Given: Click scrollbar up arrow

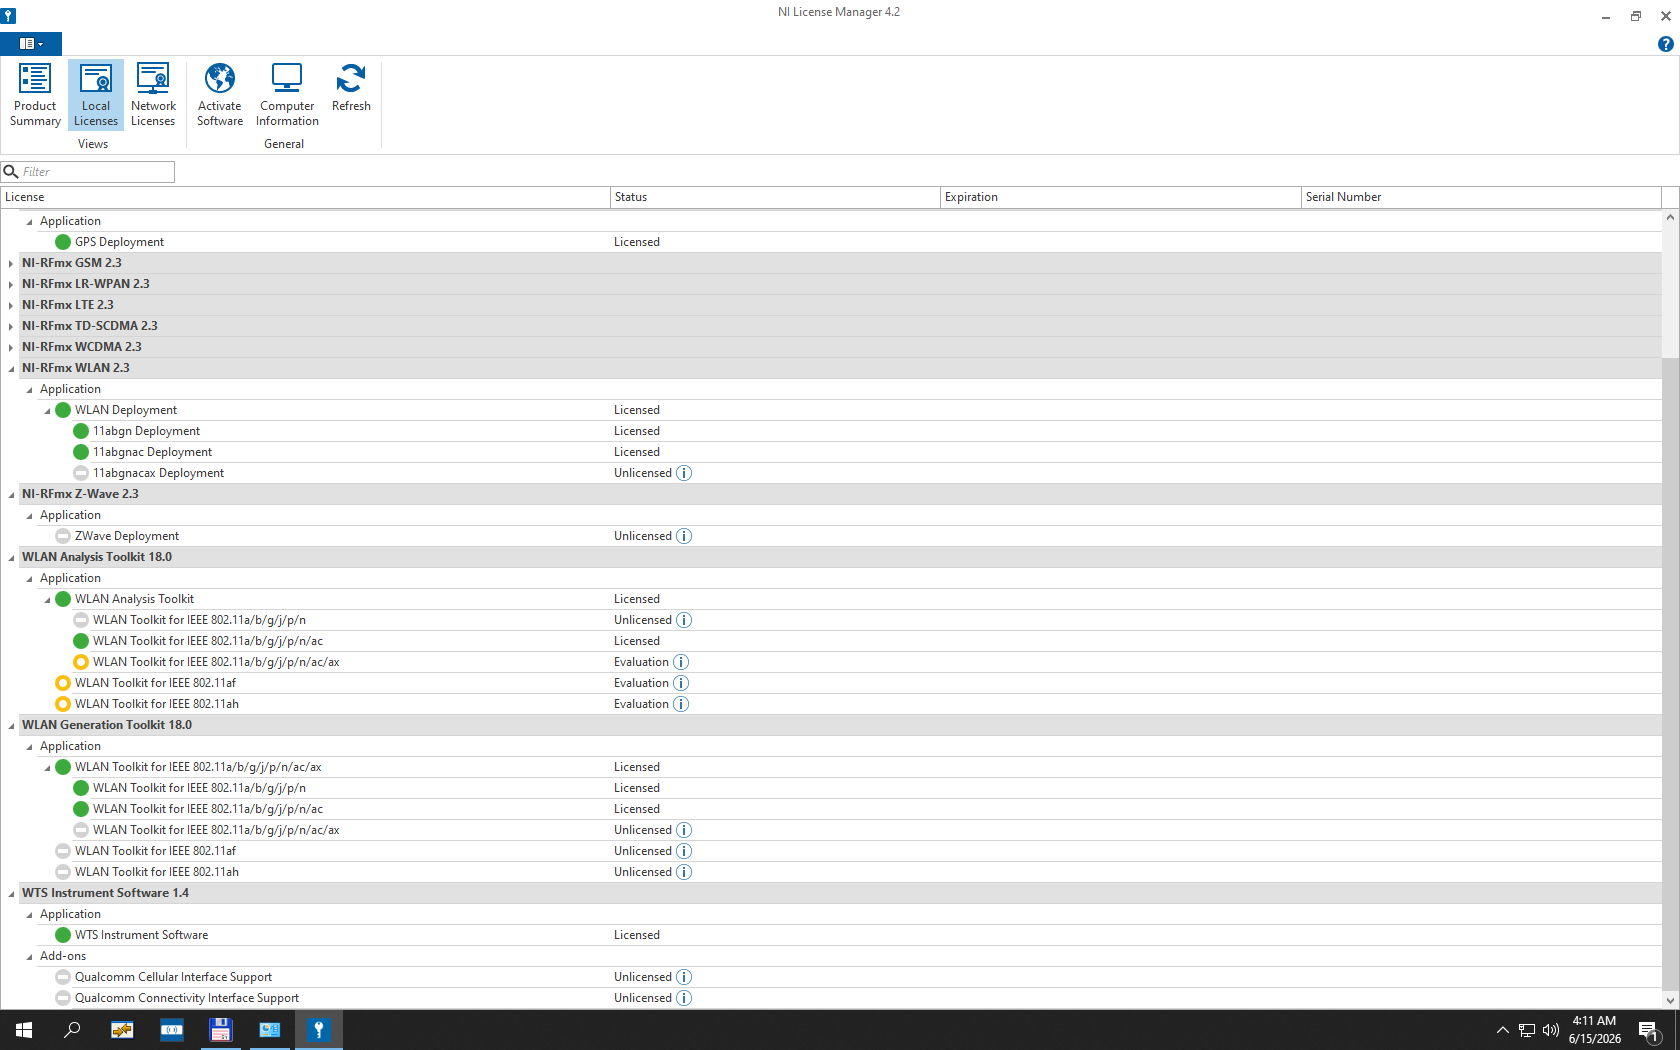Looking at the screenshot, I should pyautogui.click(x=1670, y=217).
